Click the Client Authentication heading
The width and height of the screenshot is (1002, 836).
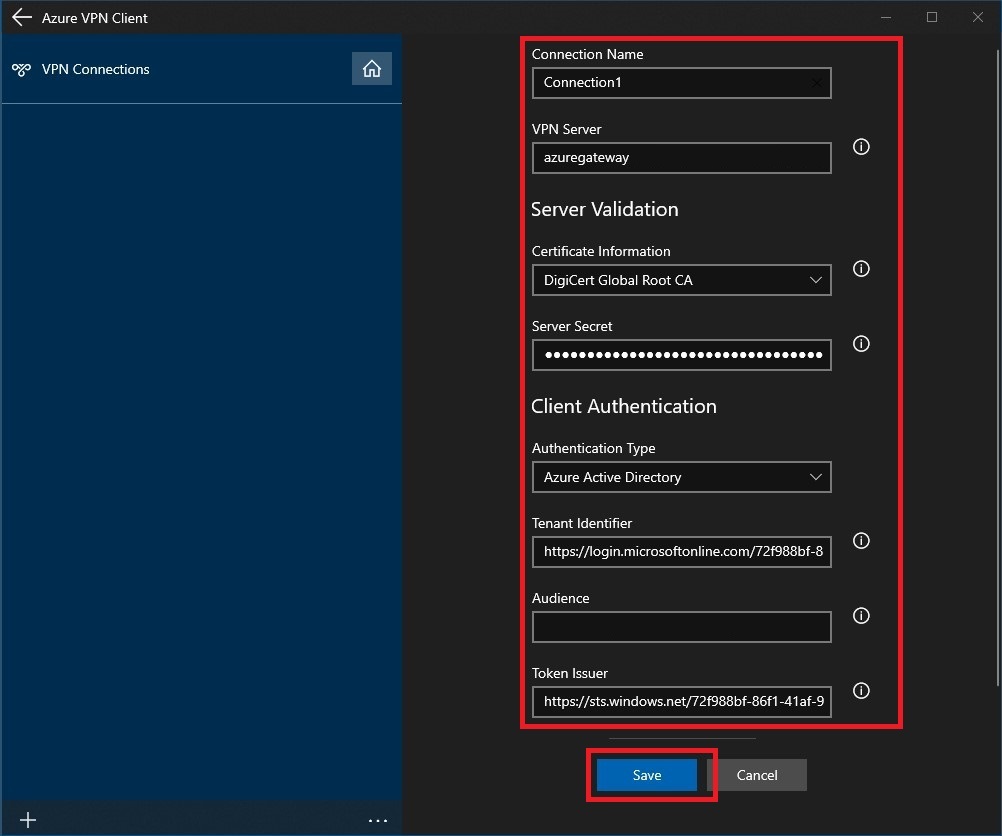point(624,406)
